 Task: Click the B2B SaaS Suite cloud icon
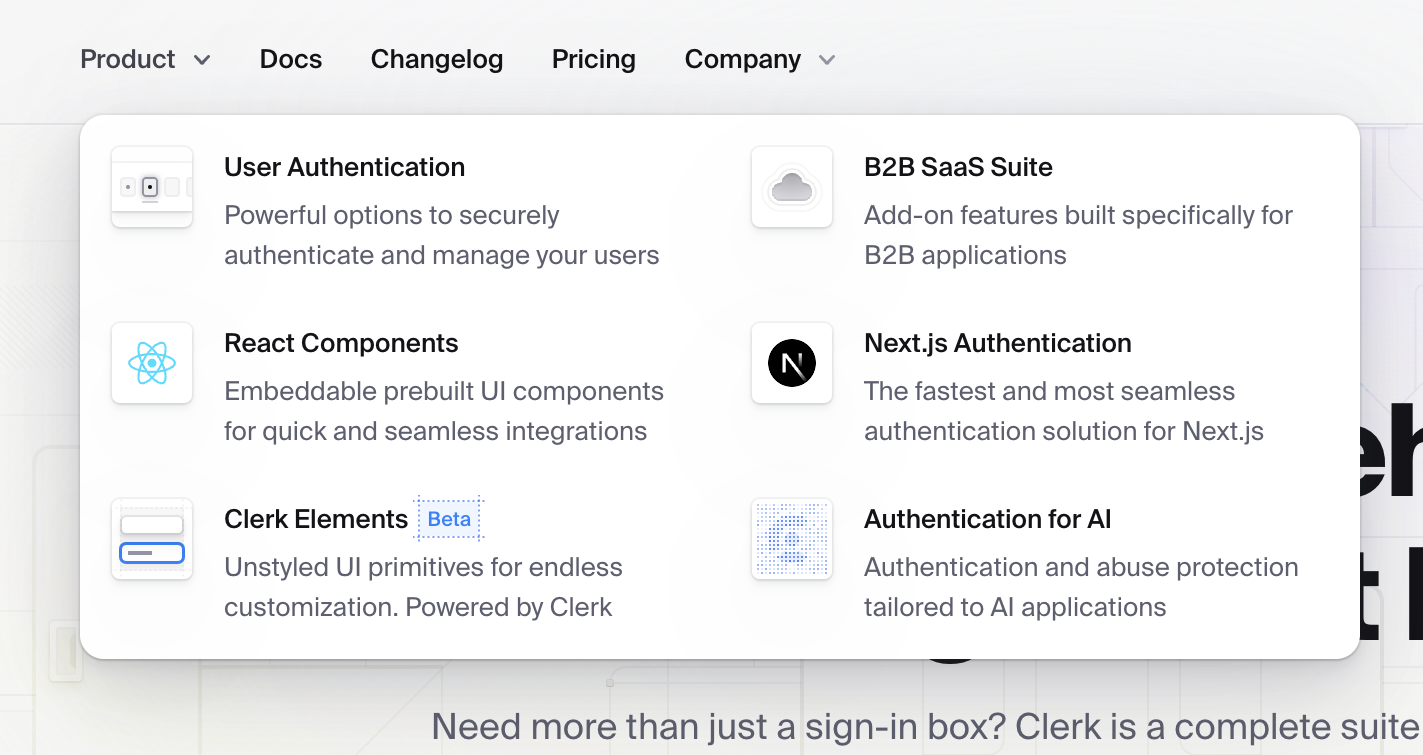(x=792, y=187)
